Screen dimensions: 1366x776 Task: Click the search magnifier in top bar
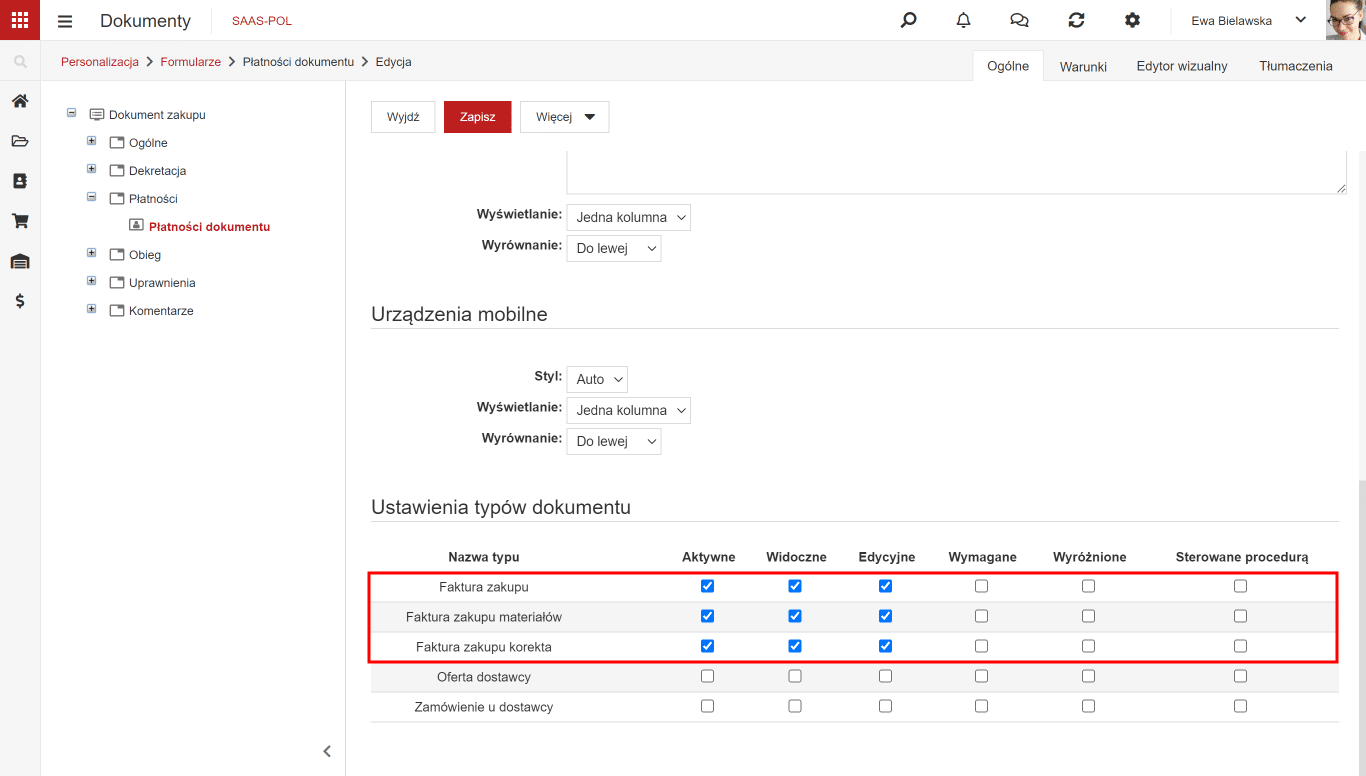coord(908,20)
